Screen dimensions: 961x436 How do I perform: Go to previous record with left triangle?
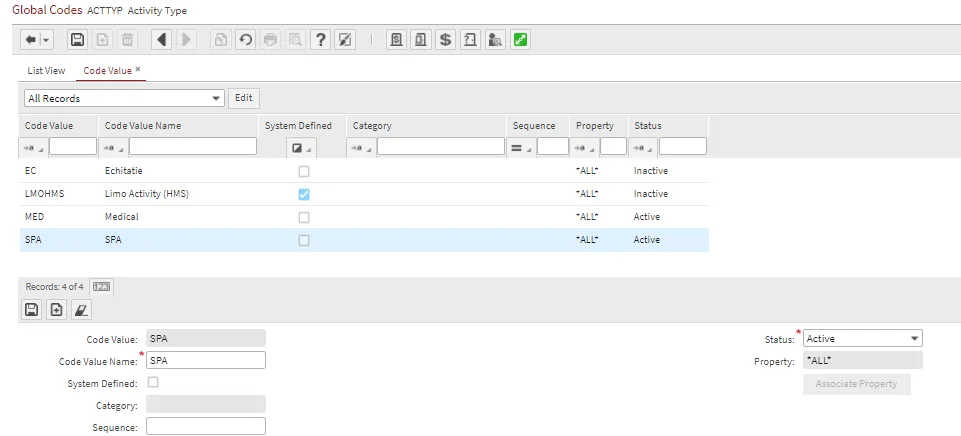pos(161,40)
